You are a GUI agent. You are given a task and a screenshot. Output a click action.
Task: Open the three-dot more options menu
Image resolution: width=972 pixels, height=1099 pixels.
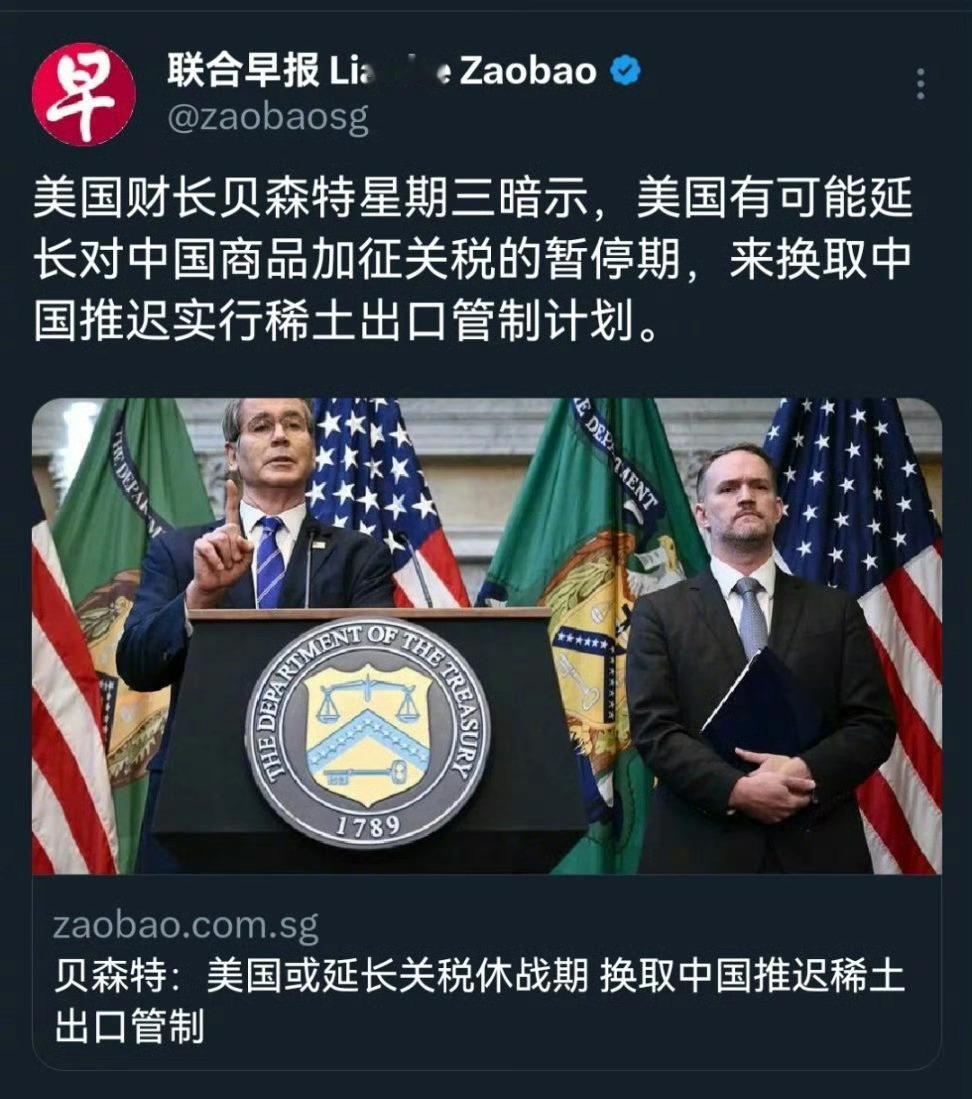(921, 84)
